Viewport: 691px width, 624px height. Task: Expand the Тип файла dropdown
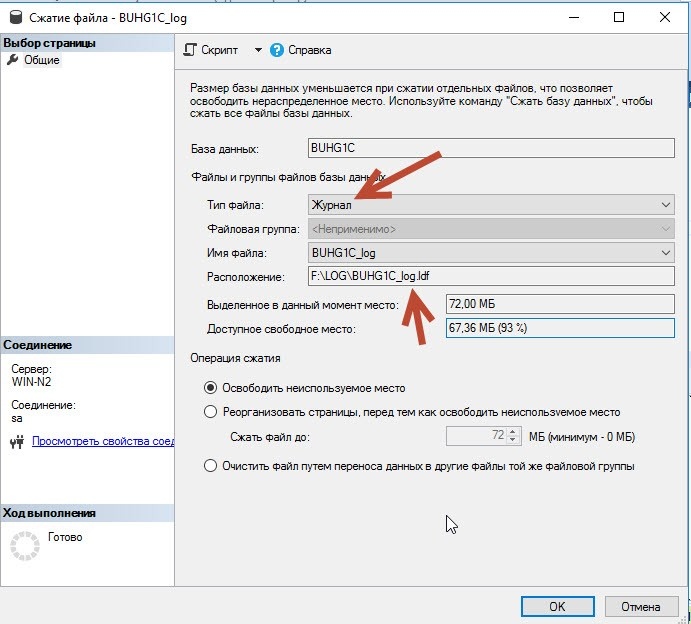tap(665, 205)
